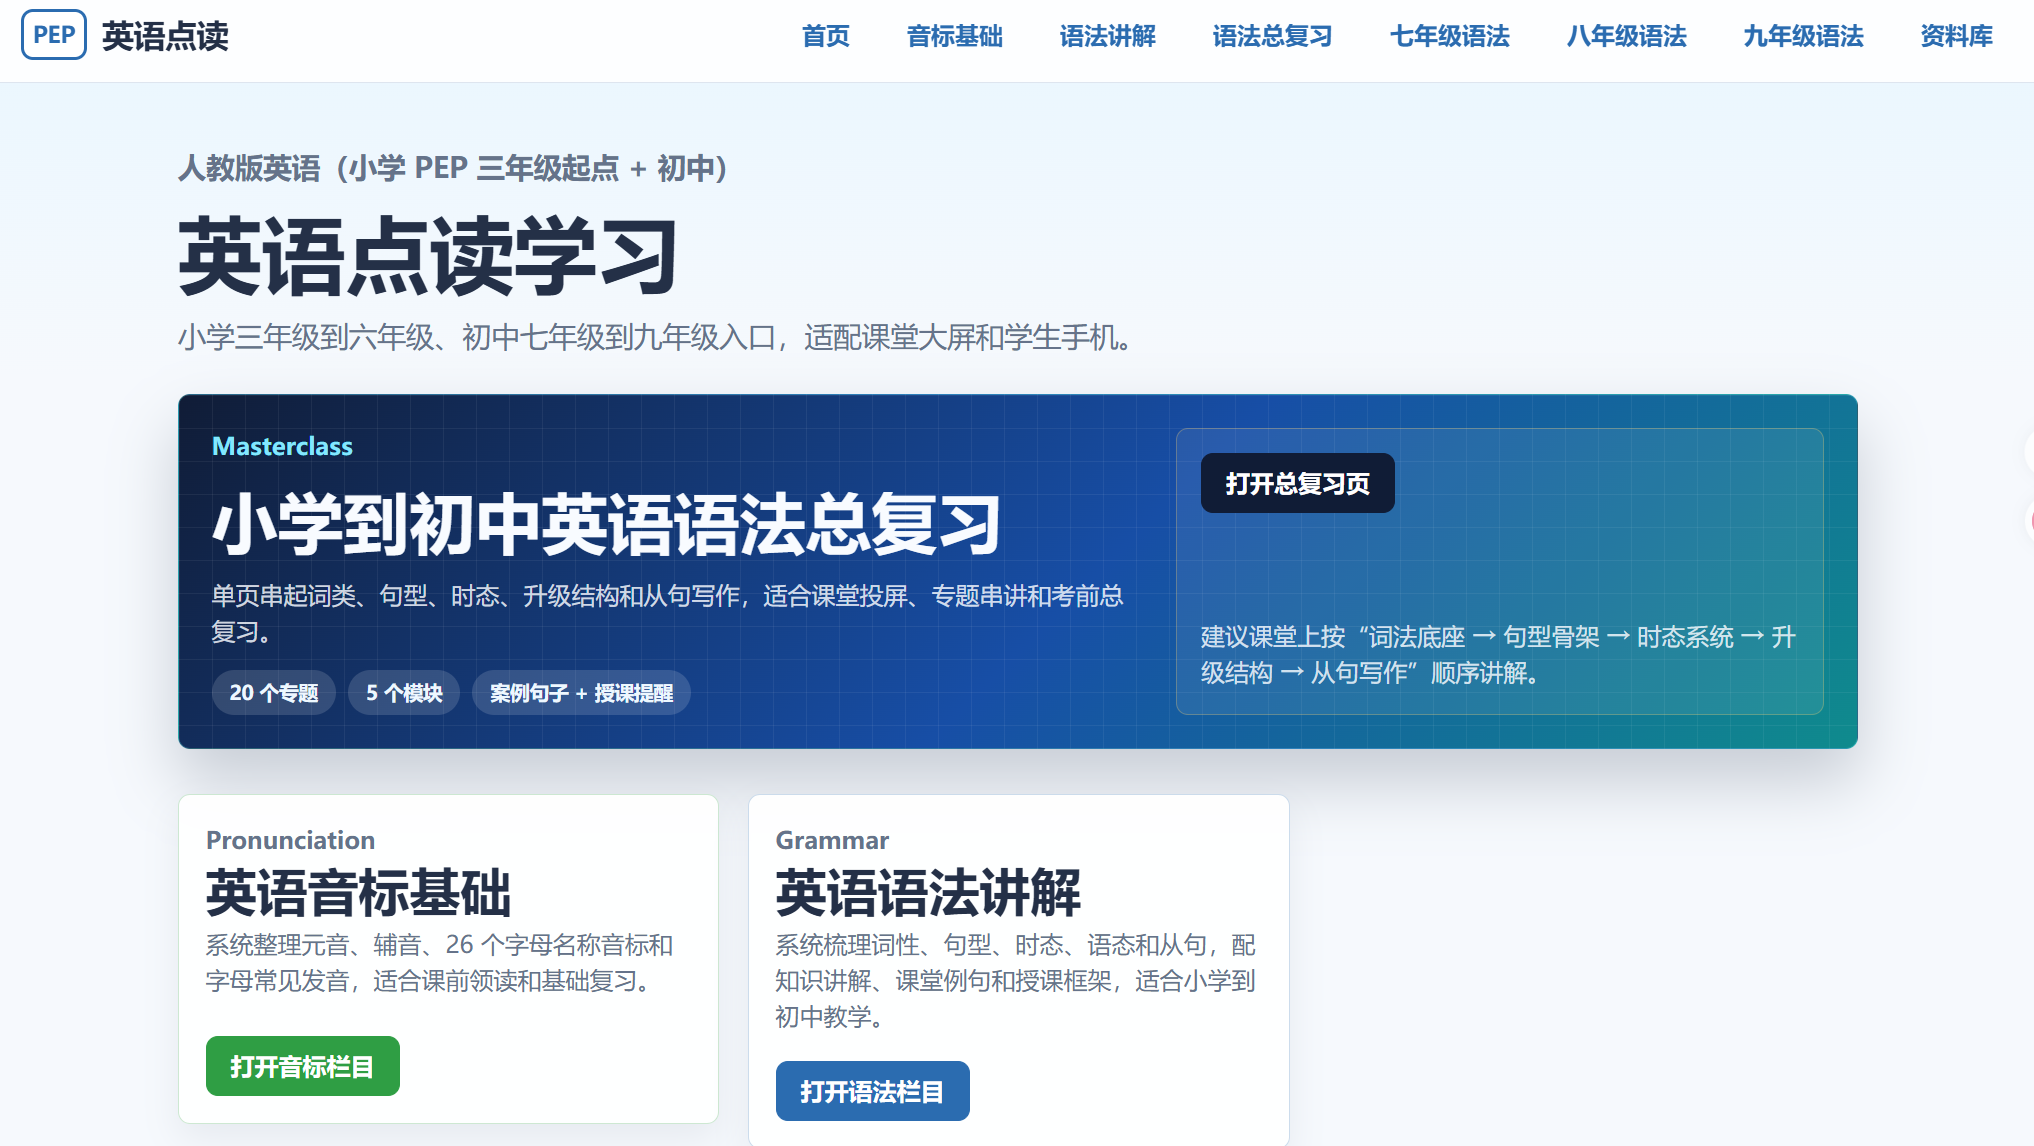This screenshot has height=1146, width=2034.
Task: Click the 打开音标栏目 green button
Action: 303,1066
